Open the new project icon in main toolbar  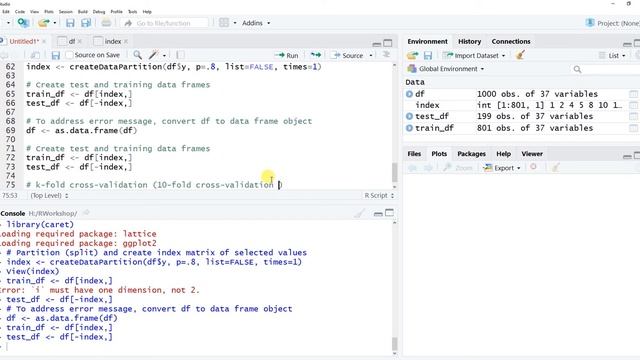[x=23, y=23]
